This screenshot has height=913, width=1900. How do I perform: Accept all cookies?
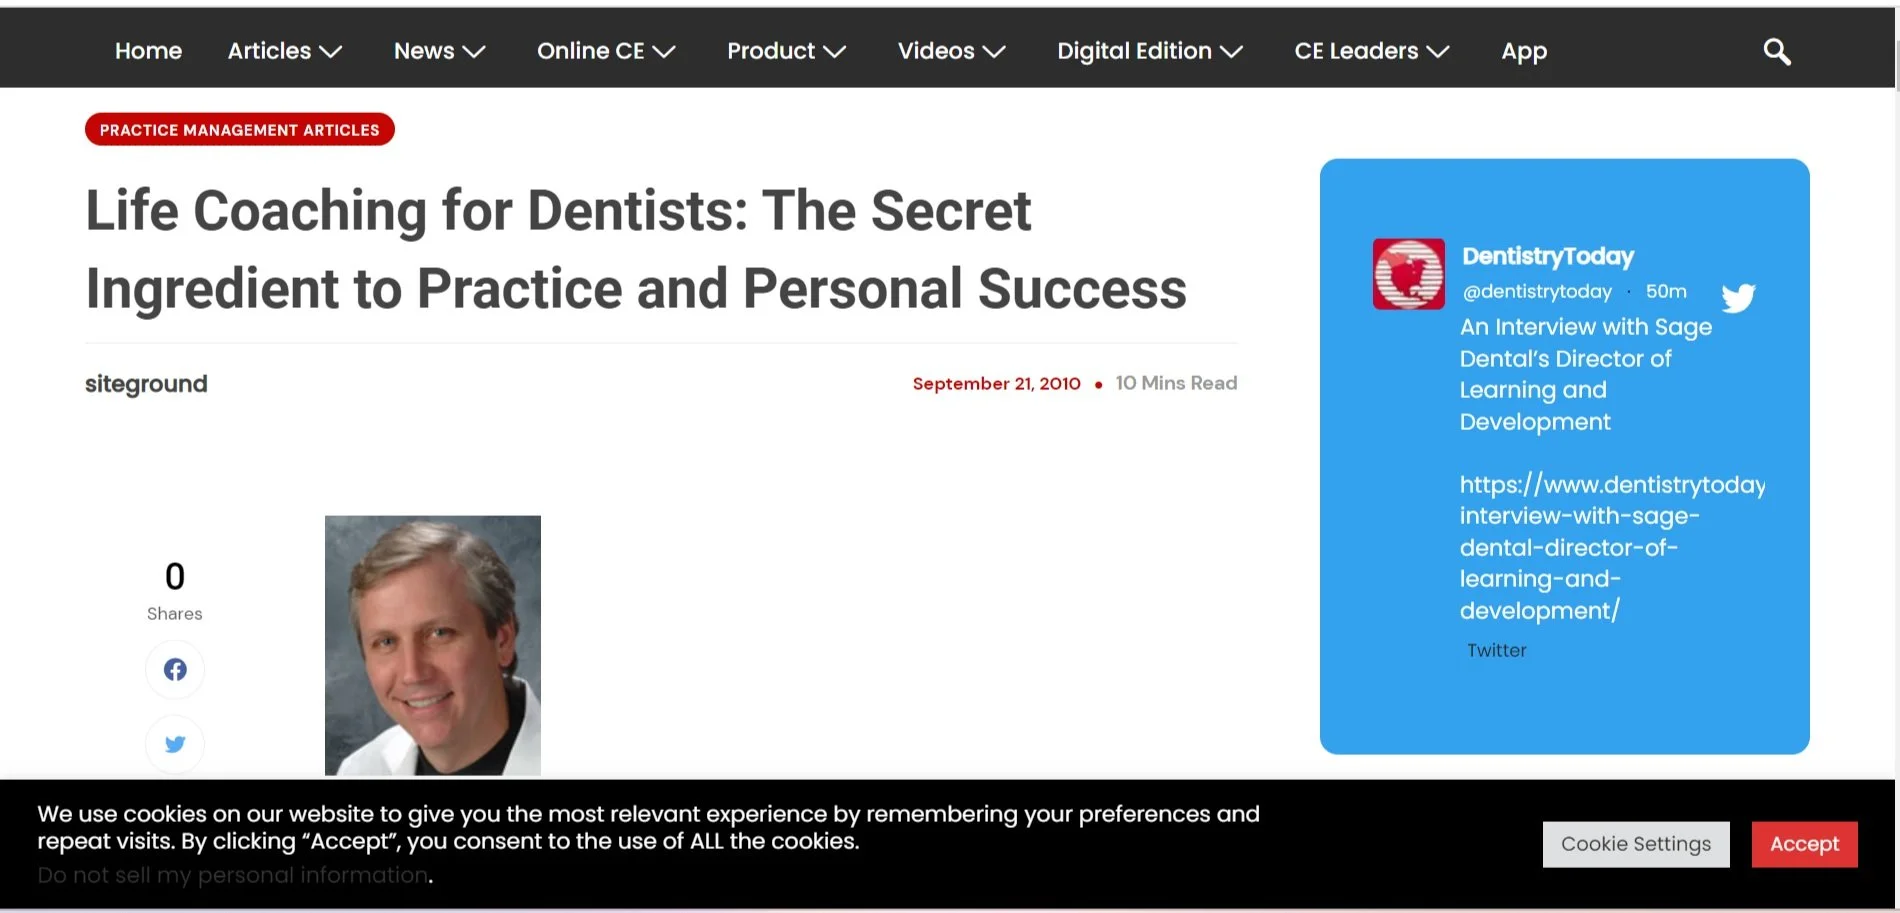(1804, 844)
